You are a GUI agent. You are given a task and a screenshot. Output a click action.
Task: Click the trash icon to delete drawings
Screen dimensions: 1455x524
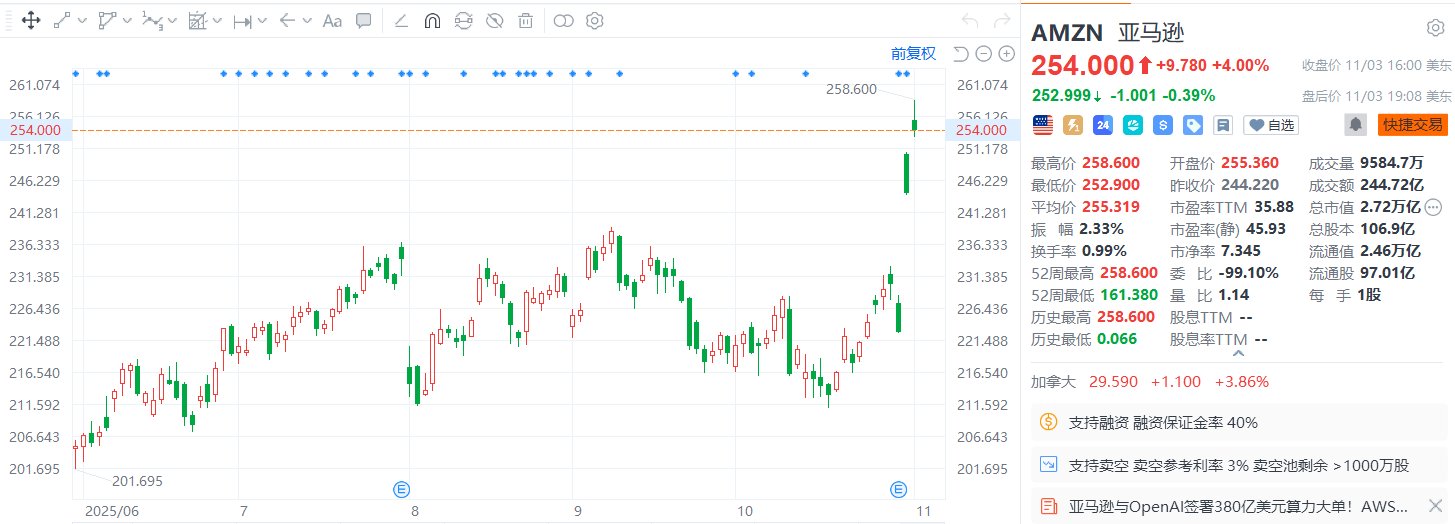pyautogui.click(x=525, y=20)
